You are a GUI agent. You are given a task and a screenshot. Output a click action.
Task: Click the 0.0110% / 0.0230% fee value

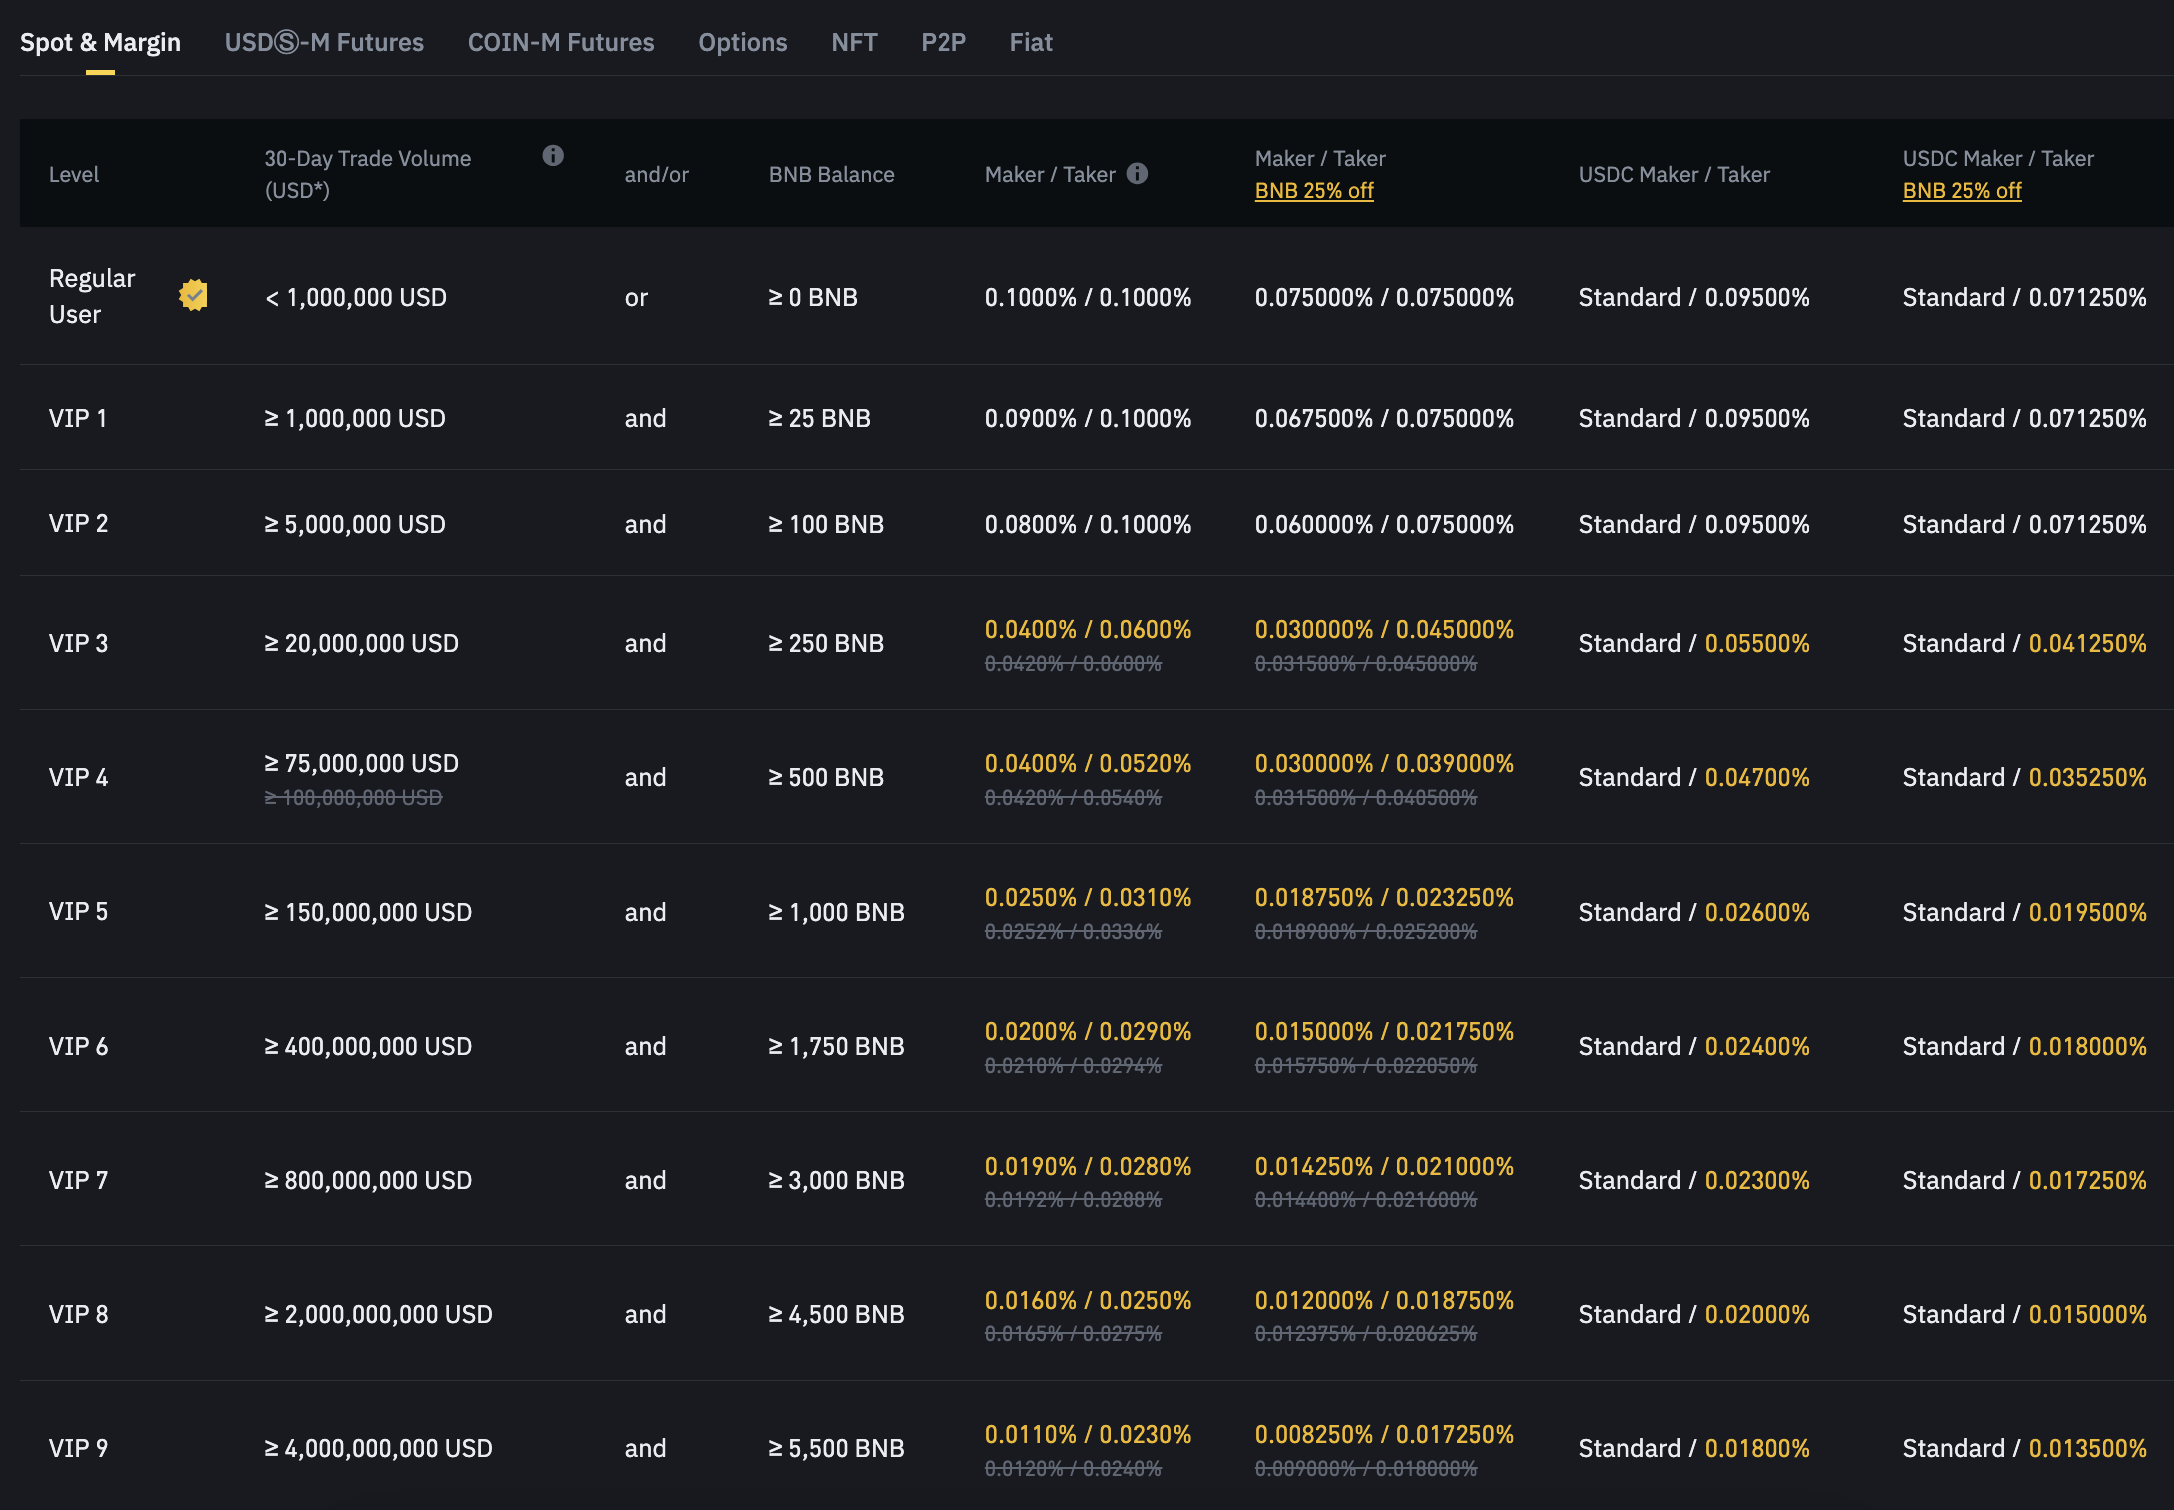coord(1088,1434)
